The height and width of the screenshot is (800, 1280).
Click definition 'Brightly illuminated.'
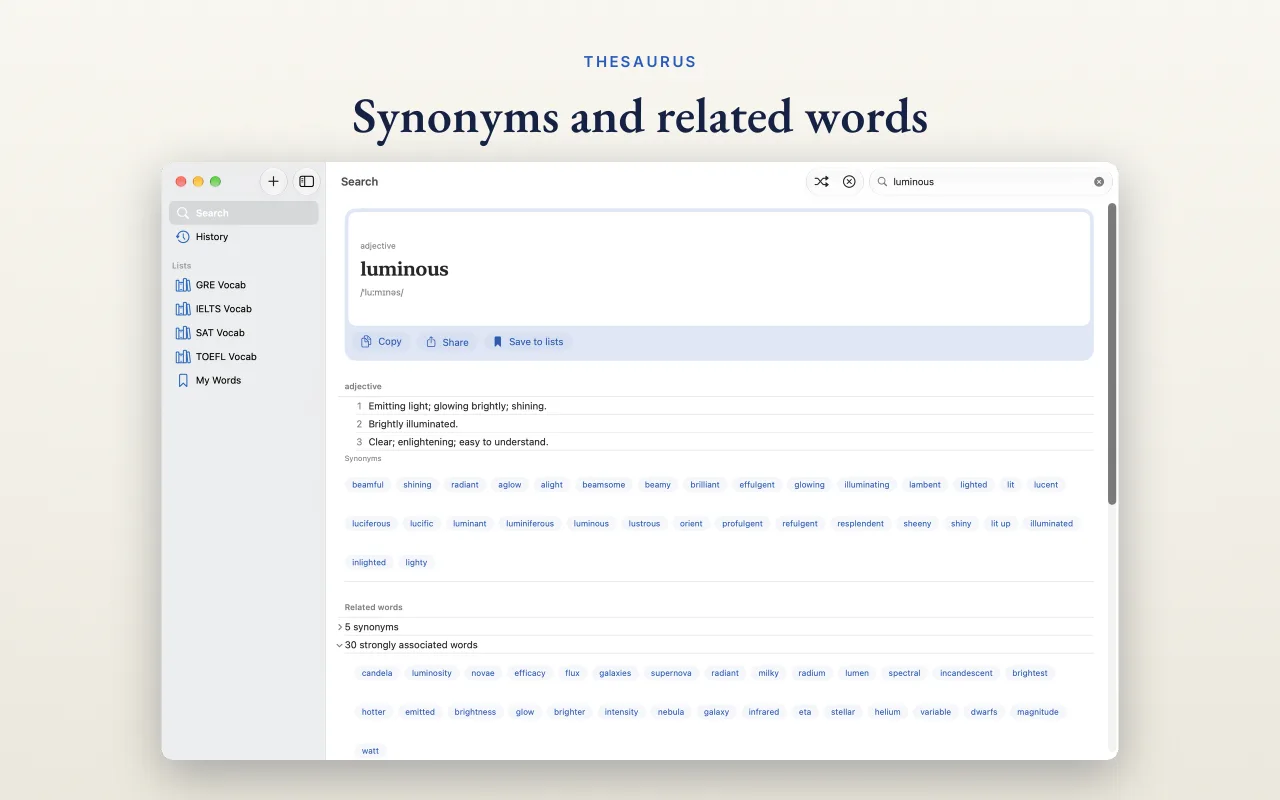pyautogui.click(x=413, y=424)
